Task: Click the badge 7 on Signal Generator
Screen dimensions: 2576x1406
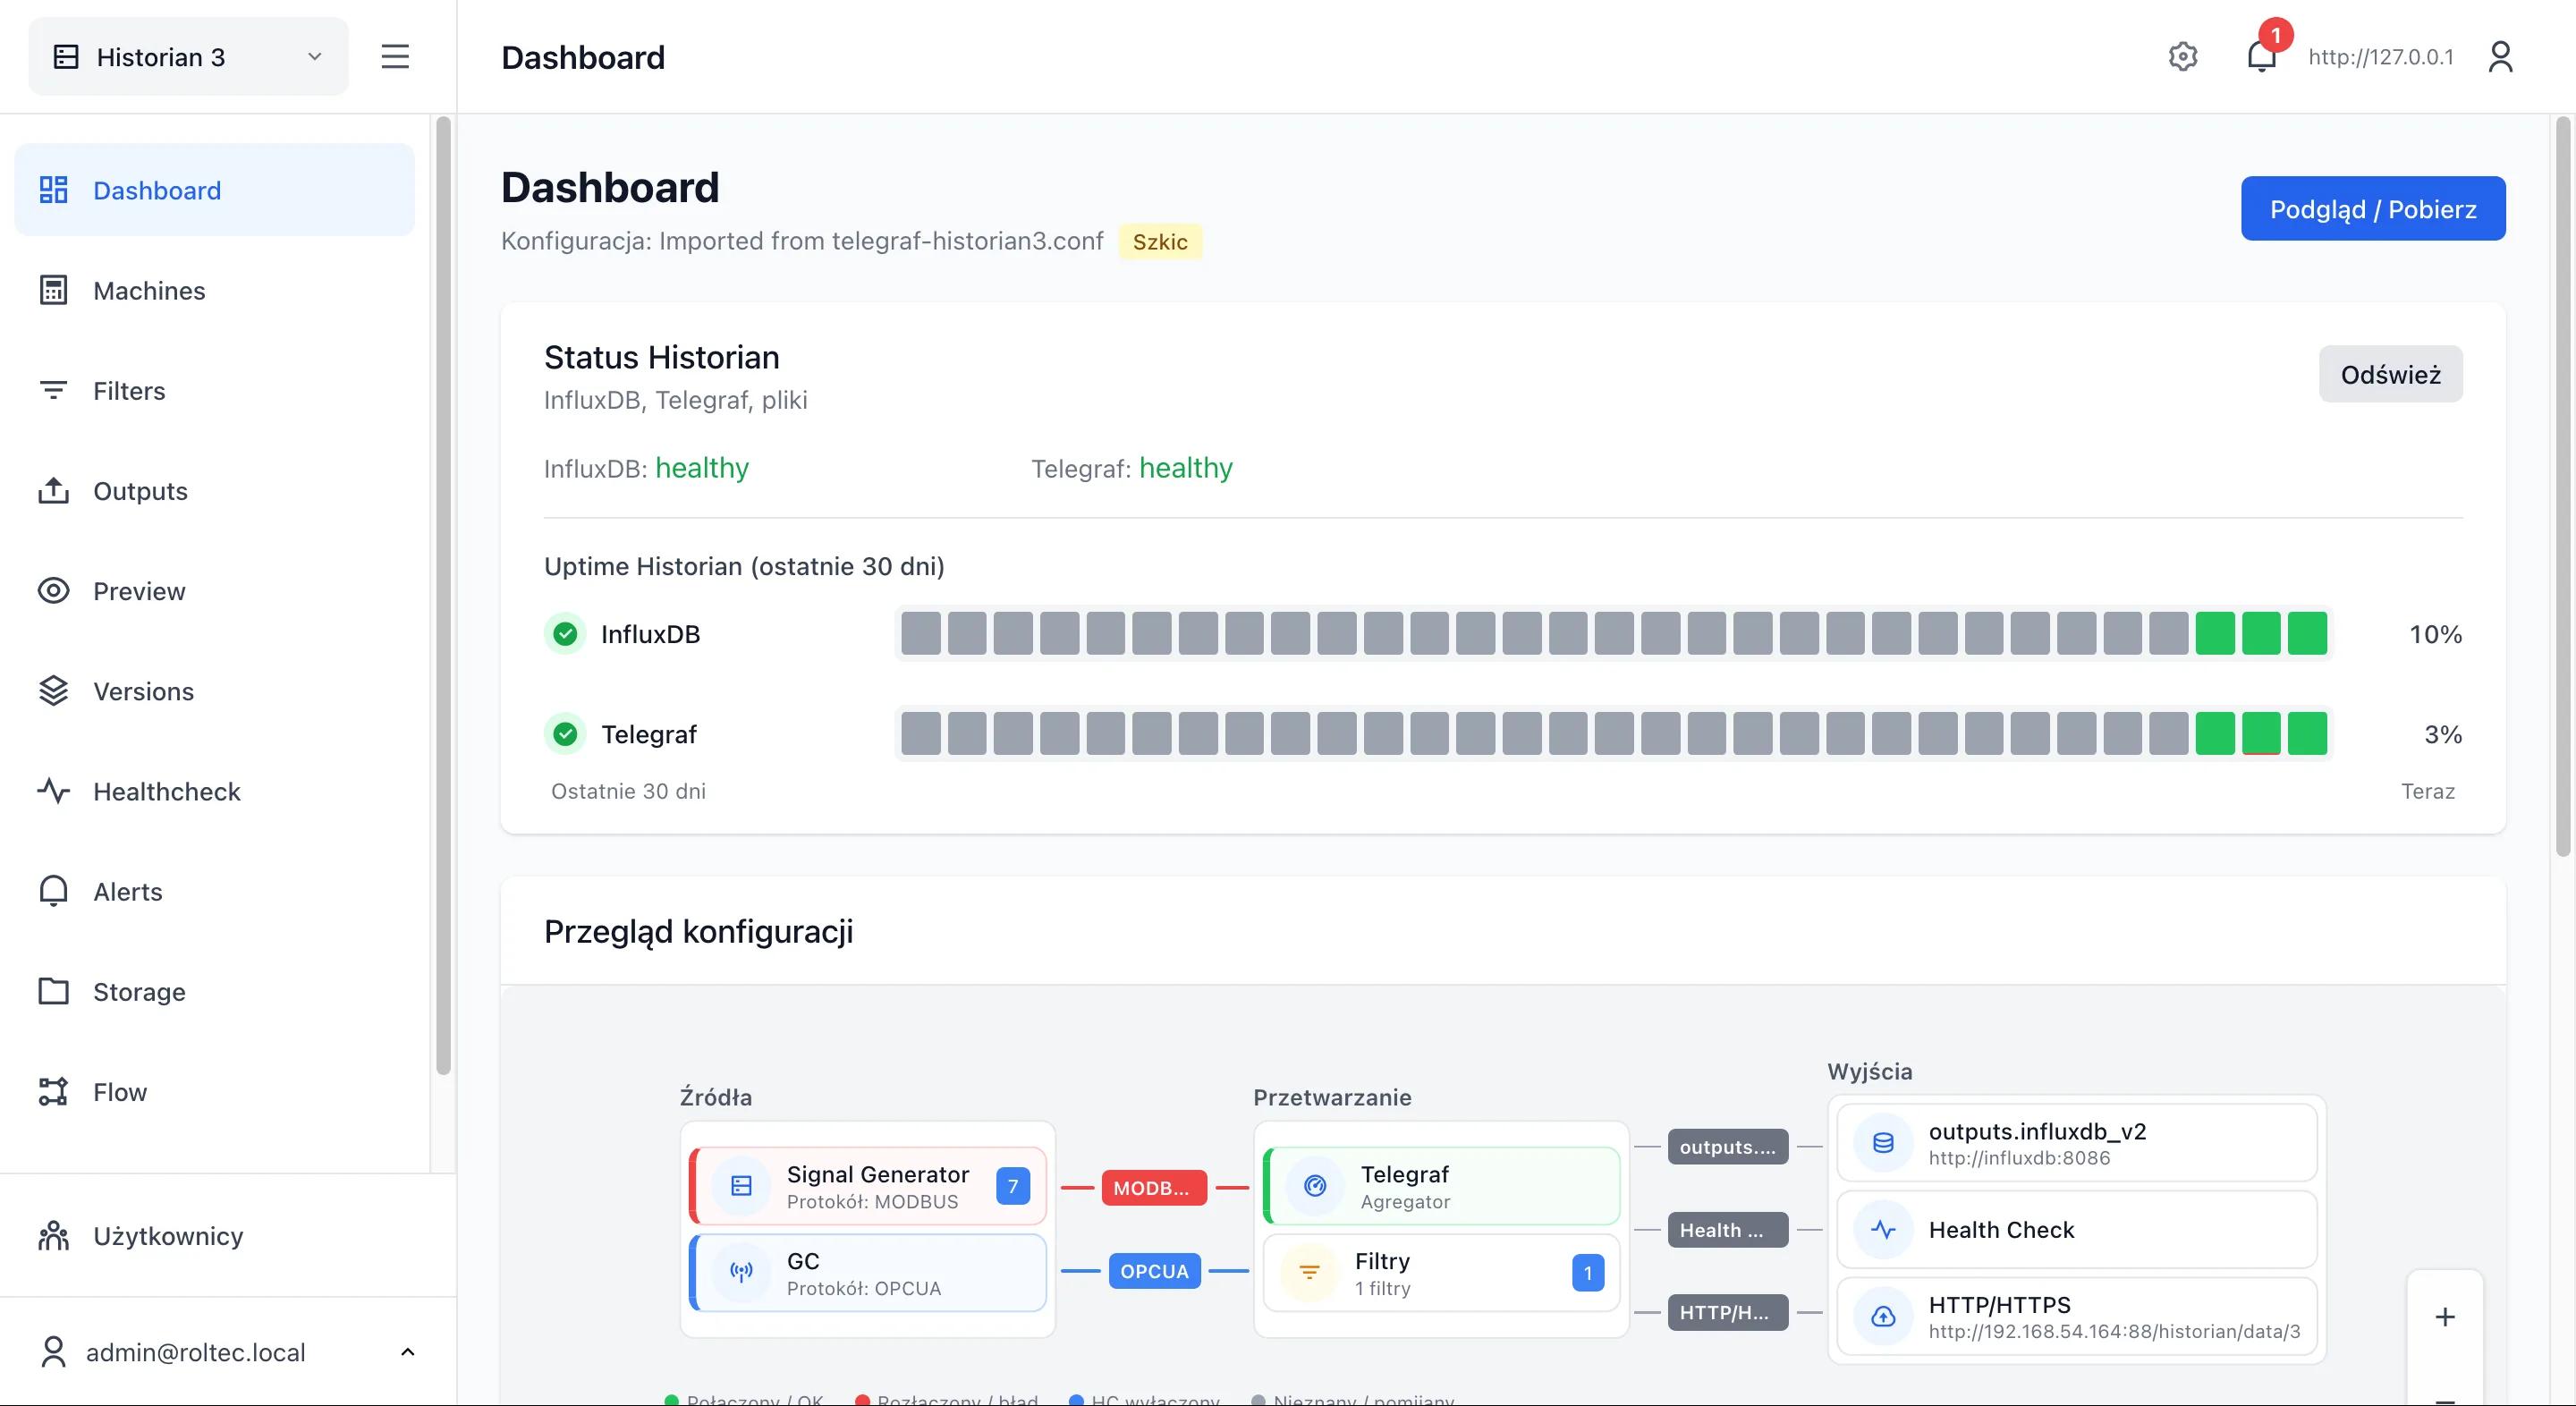Action: 1012,1186
